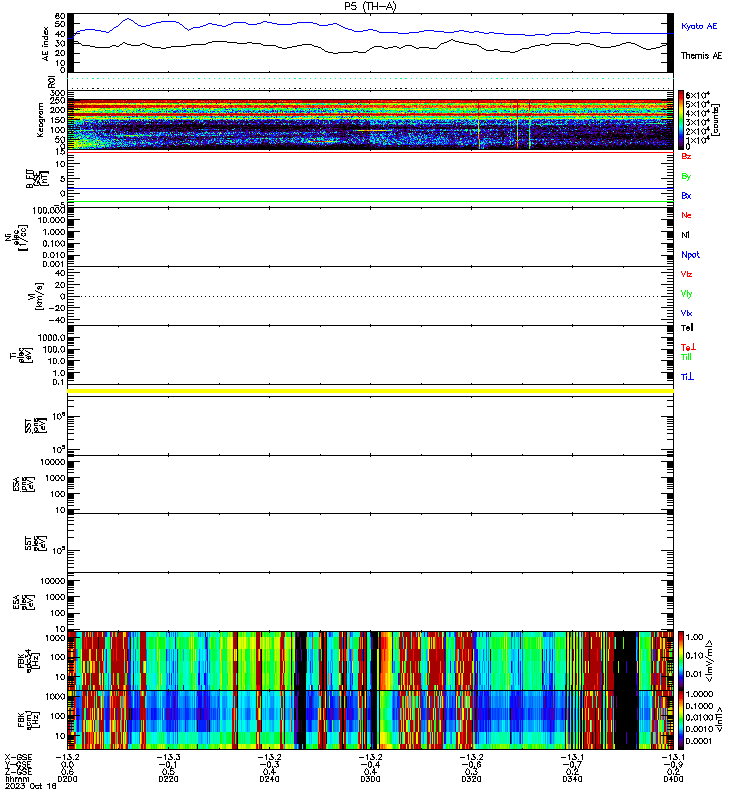Click the red Viz velocity label

point(686,274)
